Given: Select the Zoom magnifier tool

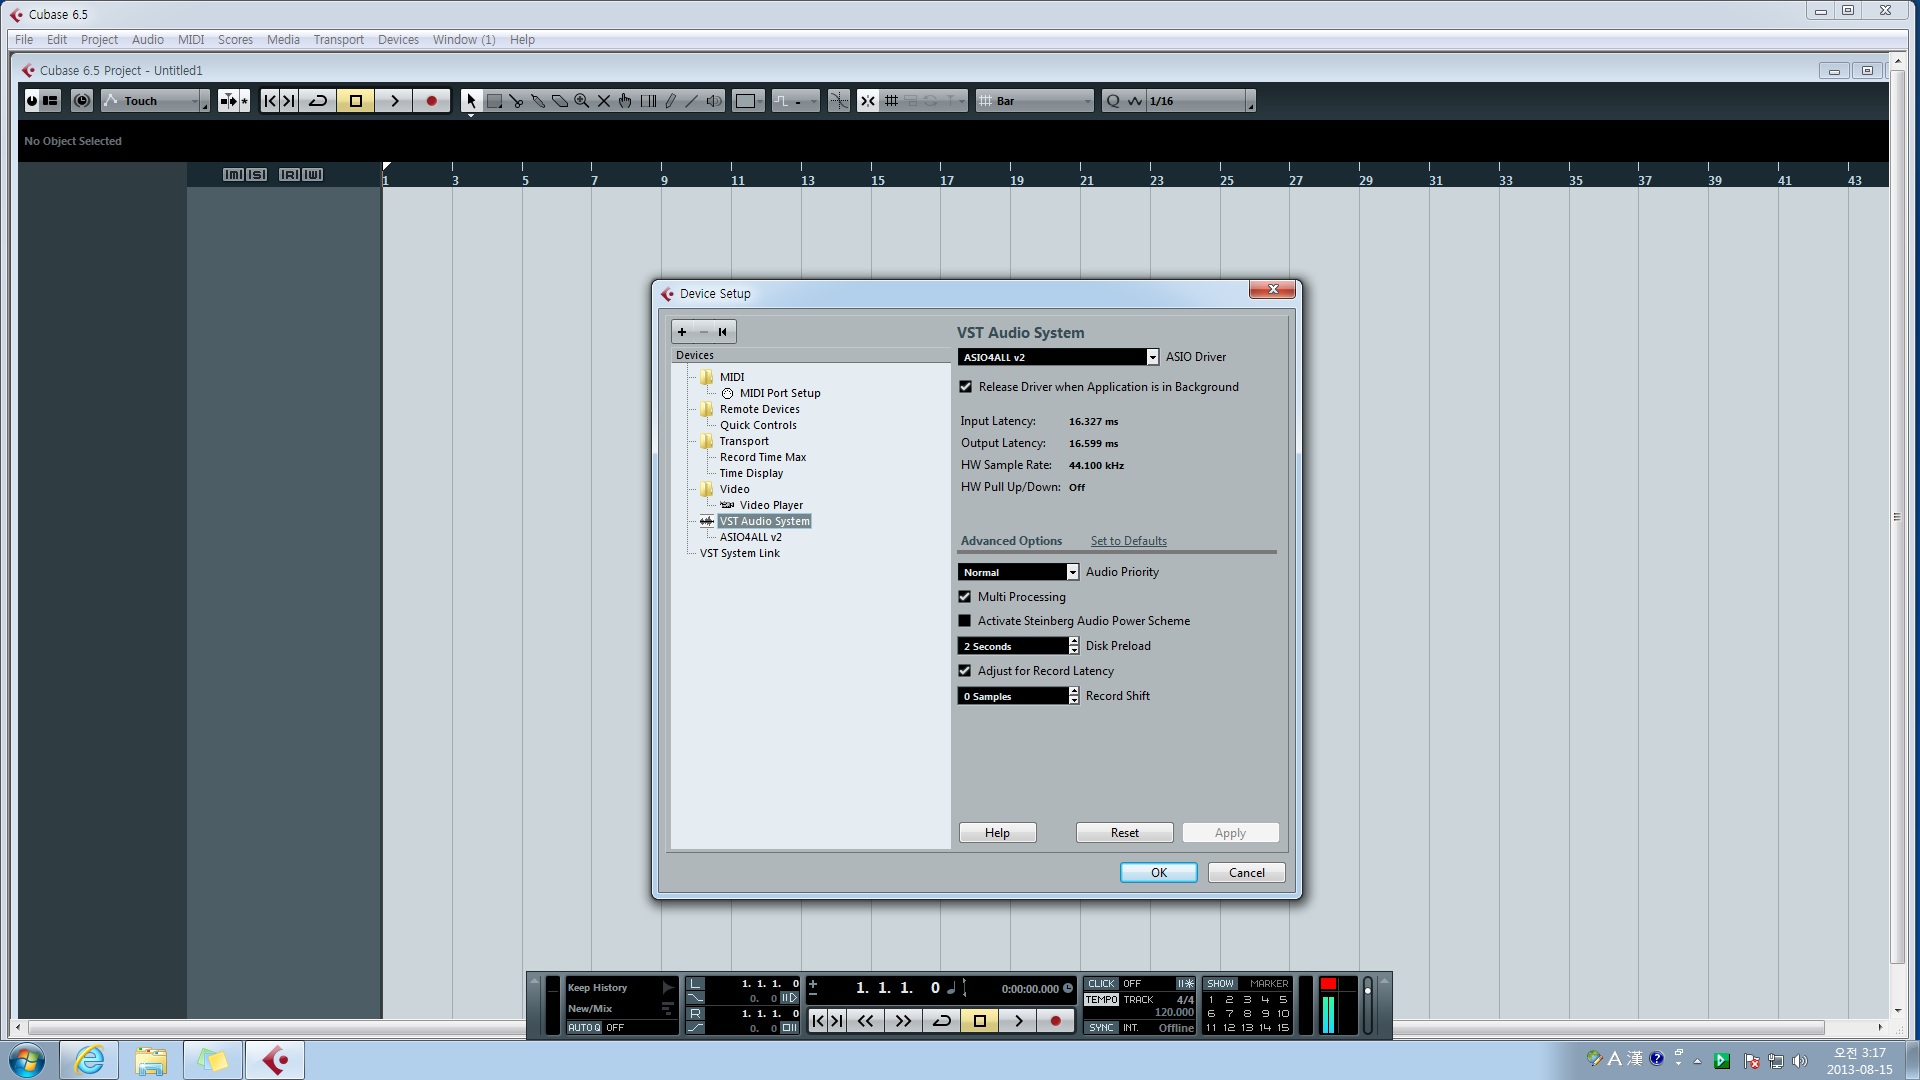Looking at the screenshot, I should [x=582, y=101].
